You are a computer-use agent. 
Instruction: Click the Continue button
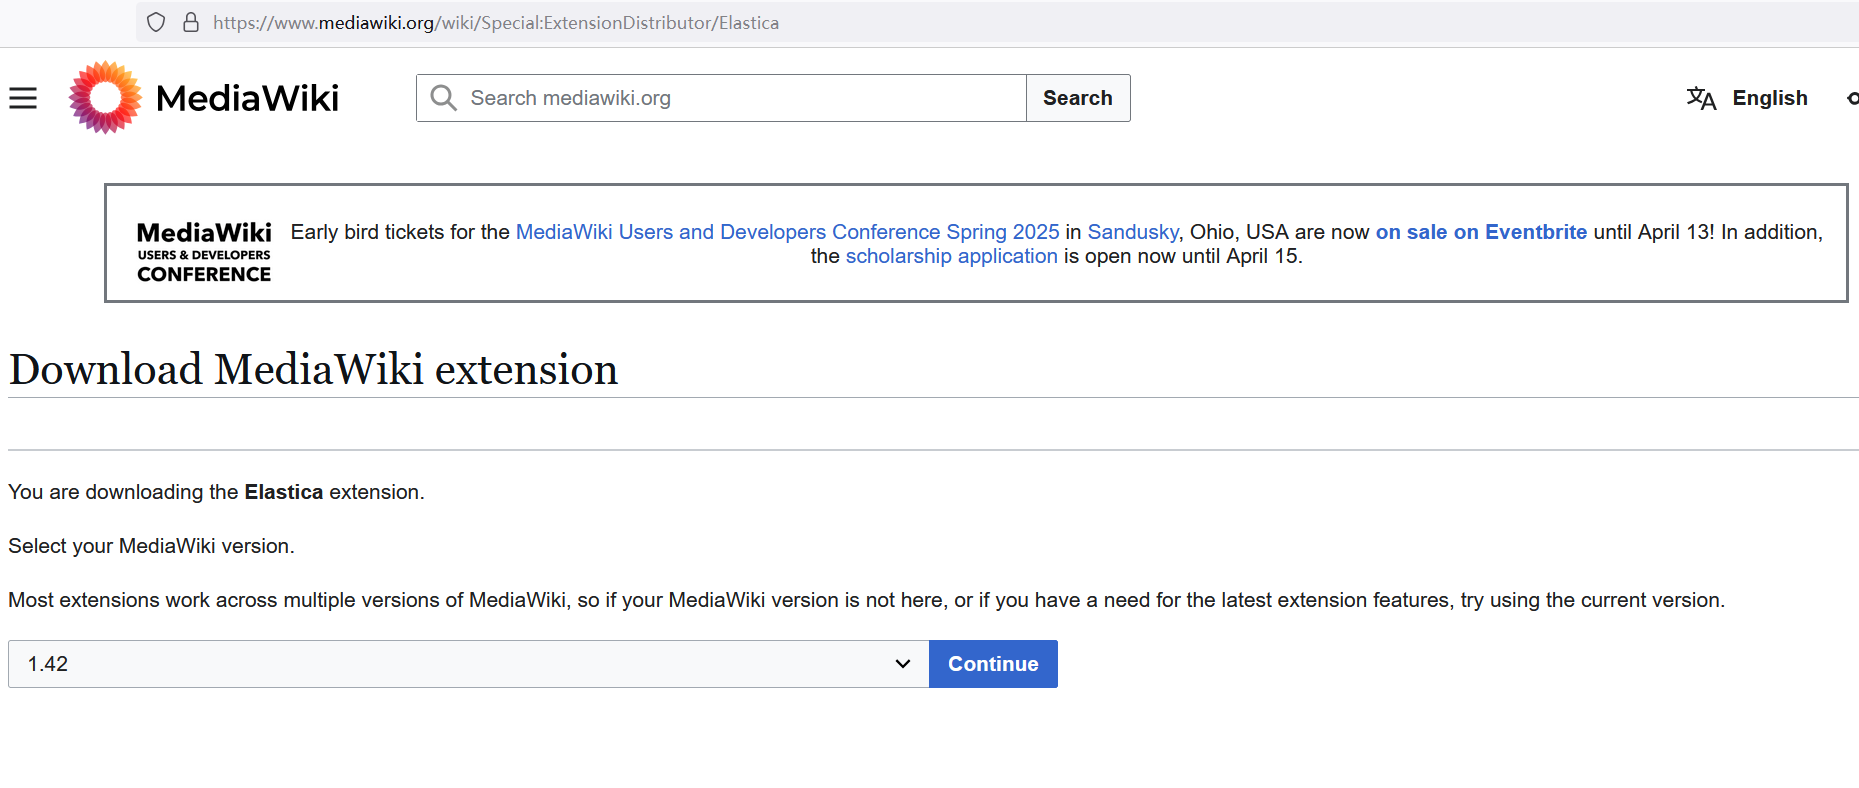pos(993,664)
